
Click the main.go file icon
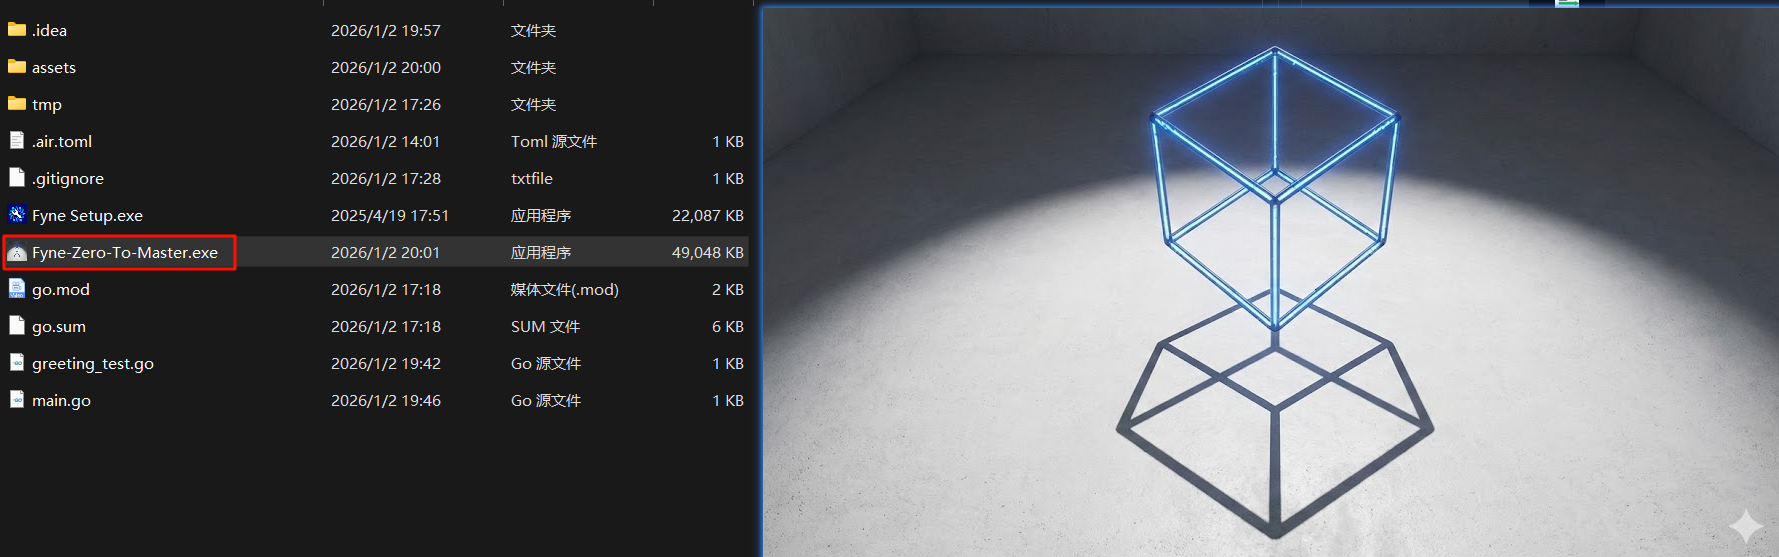tap(17, 400)
